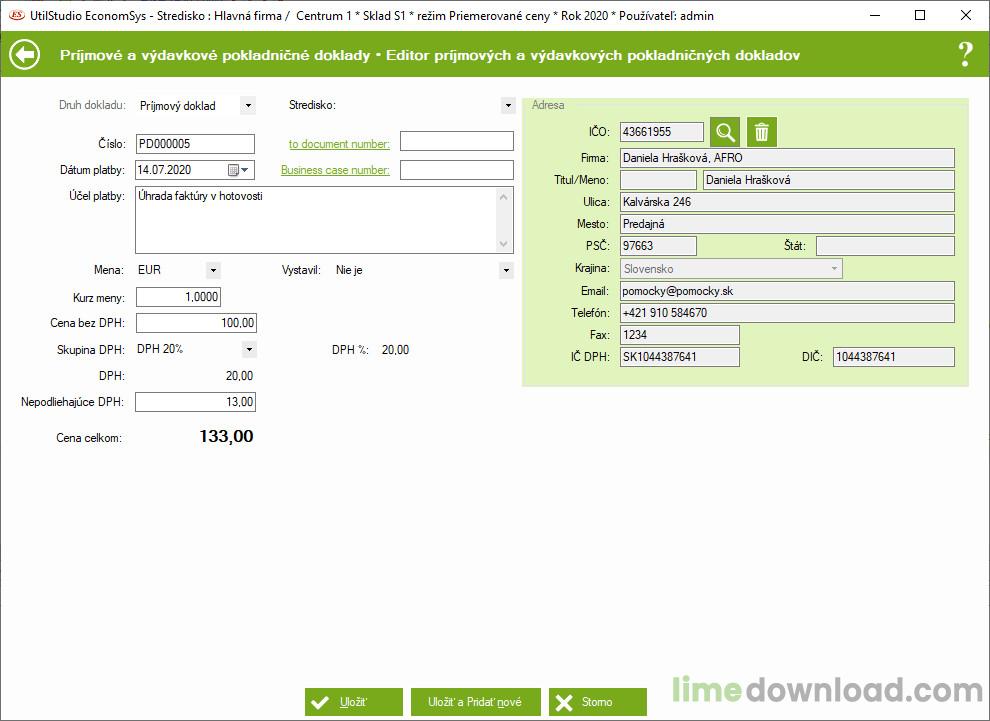The image size is (990, 721).
Task: Click the Číslo field PD000005
Action: [x=195, y=144]
